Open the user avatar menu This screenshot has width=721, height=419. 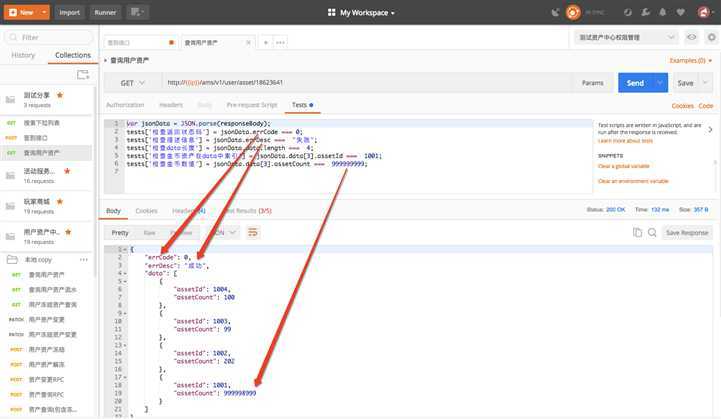704,12
